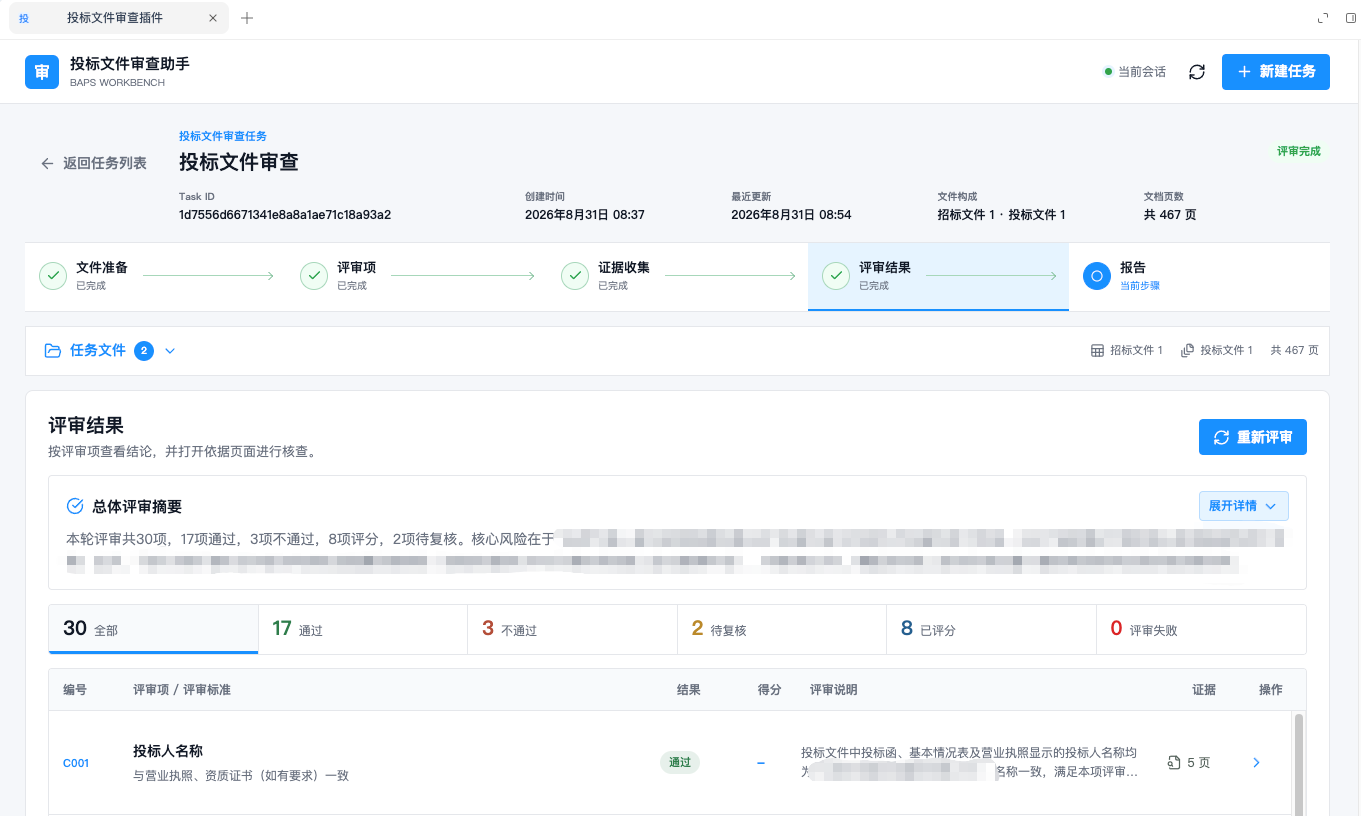Go to the 报告 step
Viewport: 1361px width, 816px height.
pyautogui.click(x=1199, y=277)
